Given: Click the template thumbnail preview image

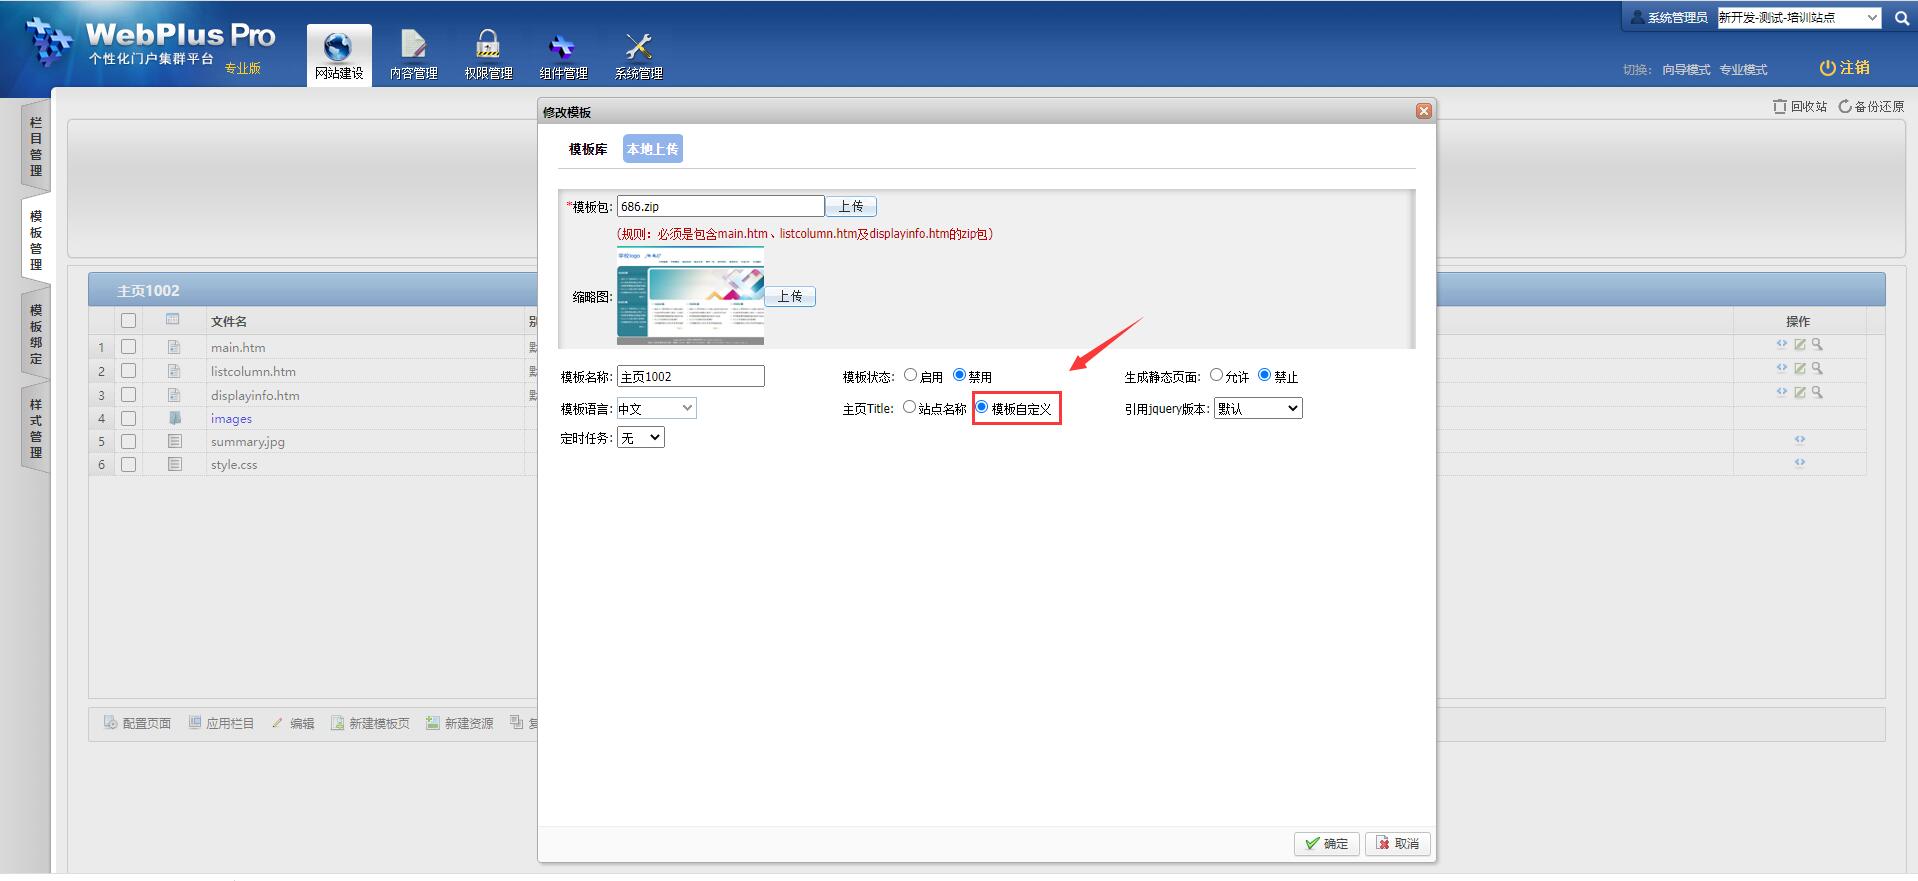Looking at the screenshot, I should point(690,296).
